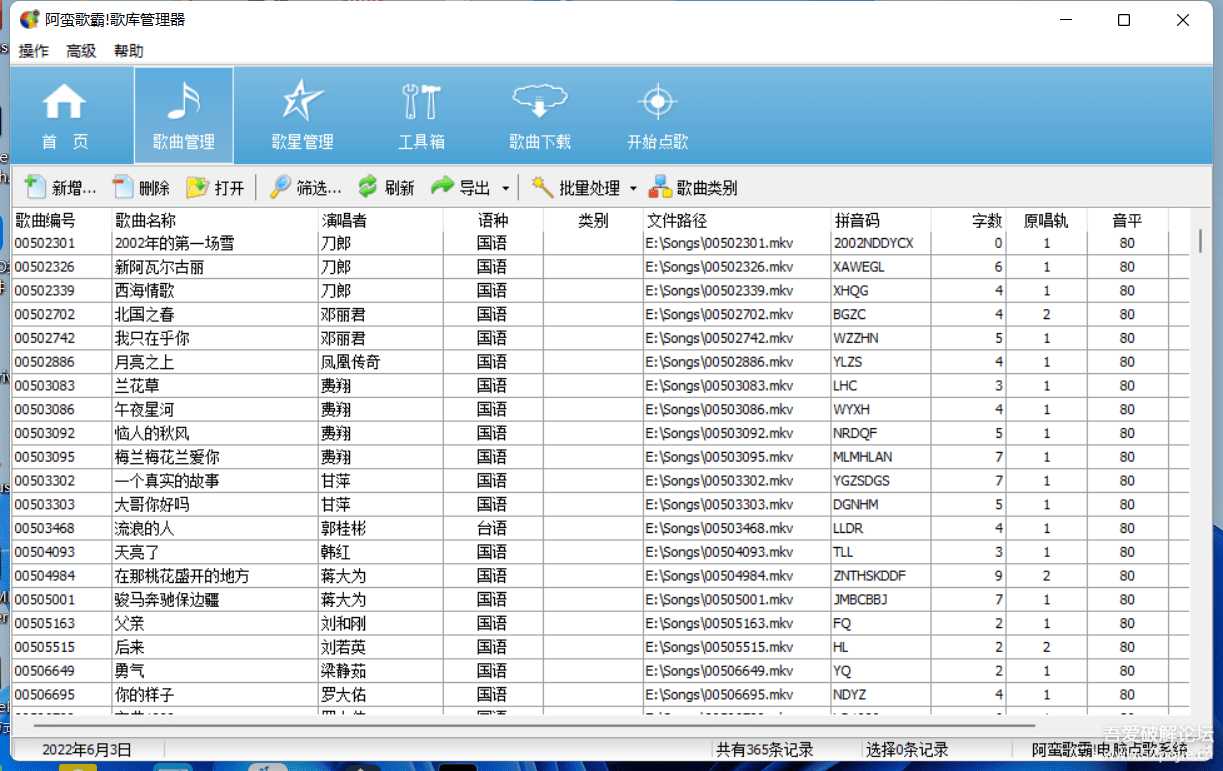Open the 操作 menu

tap(33, 51)
